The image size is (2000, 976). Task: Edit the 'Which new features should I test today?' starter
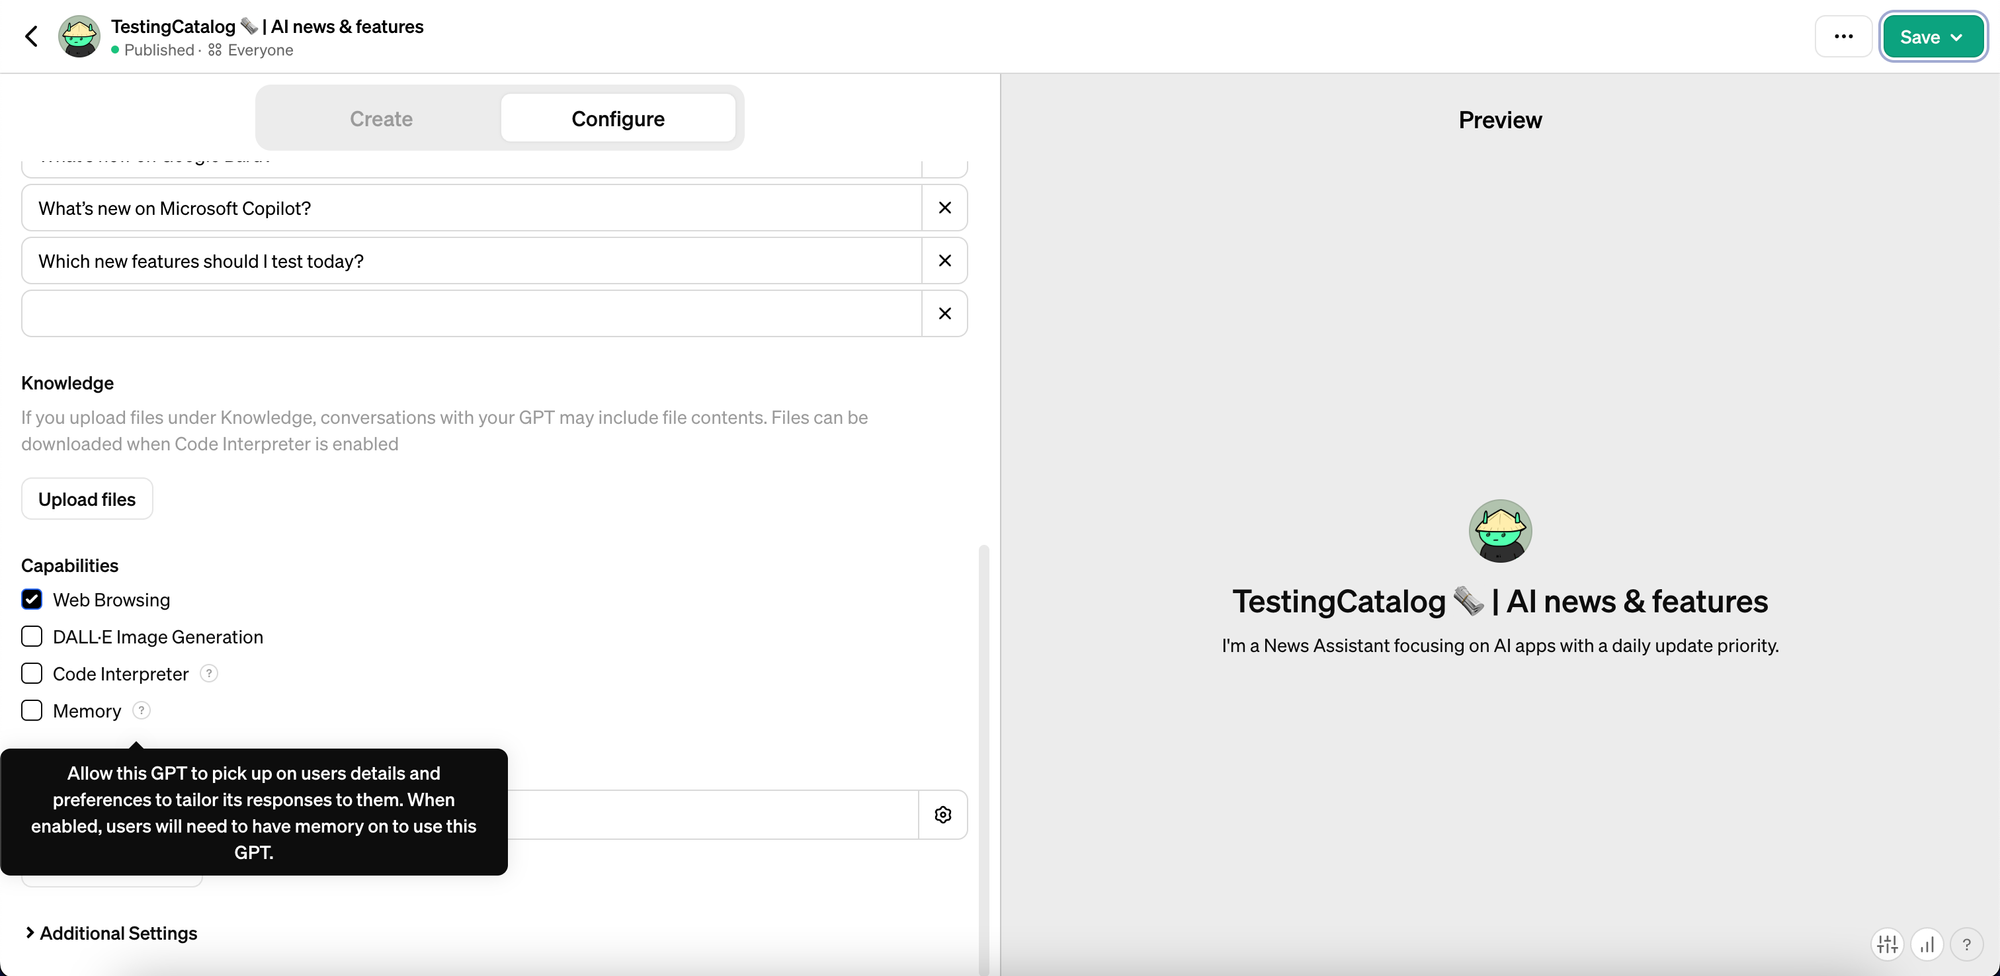tap(471, 261)
